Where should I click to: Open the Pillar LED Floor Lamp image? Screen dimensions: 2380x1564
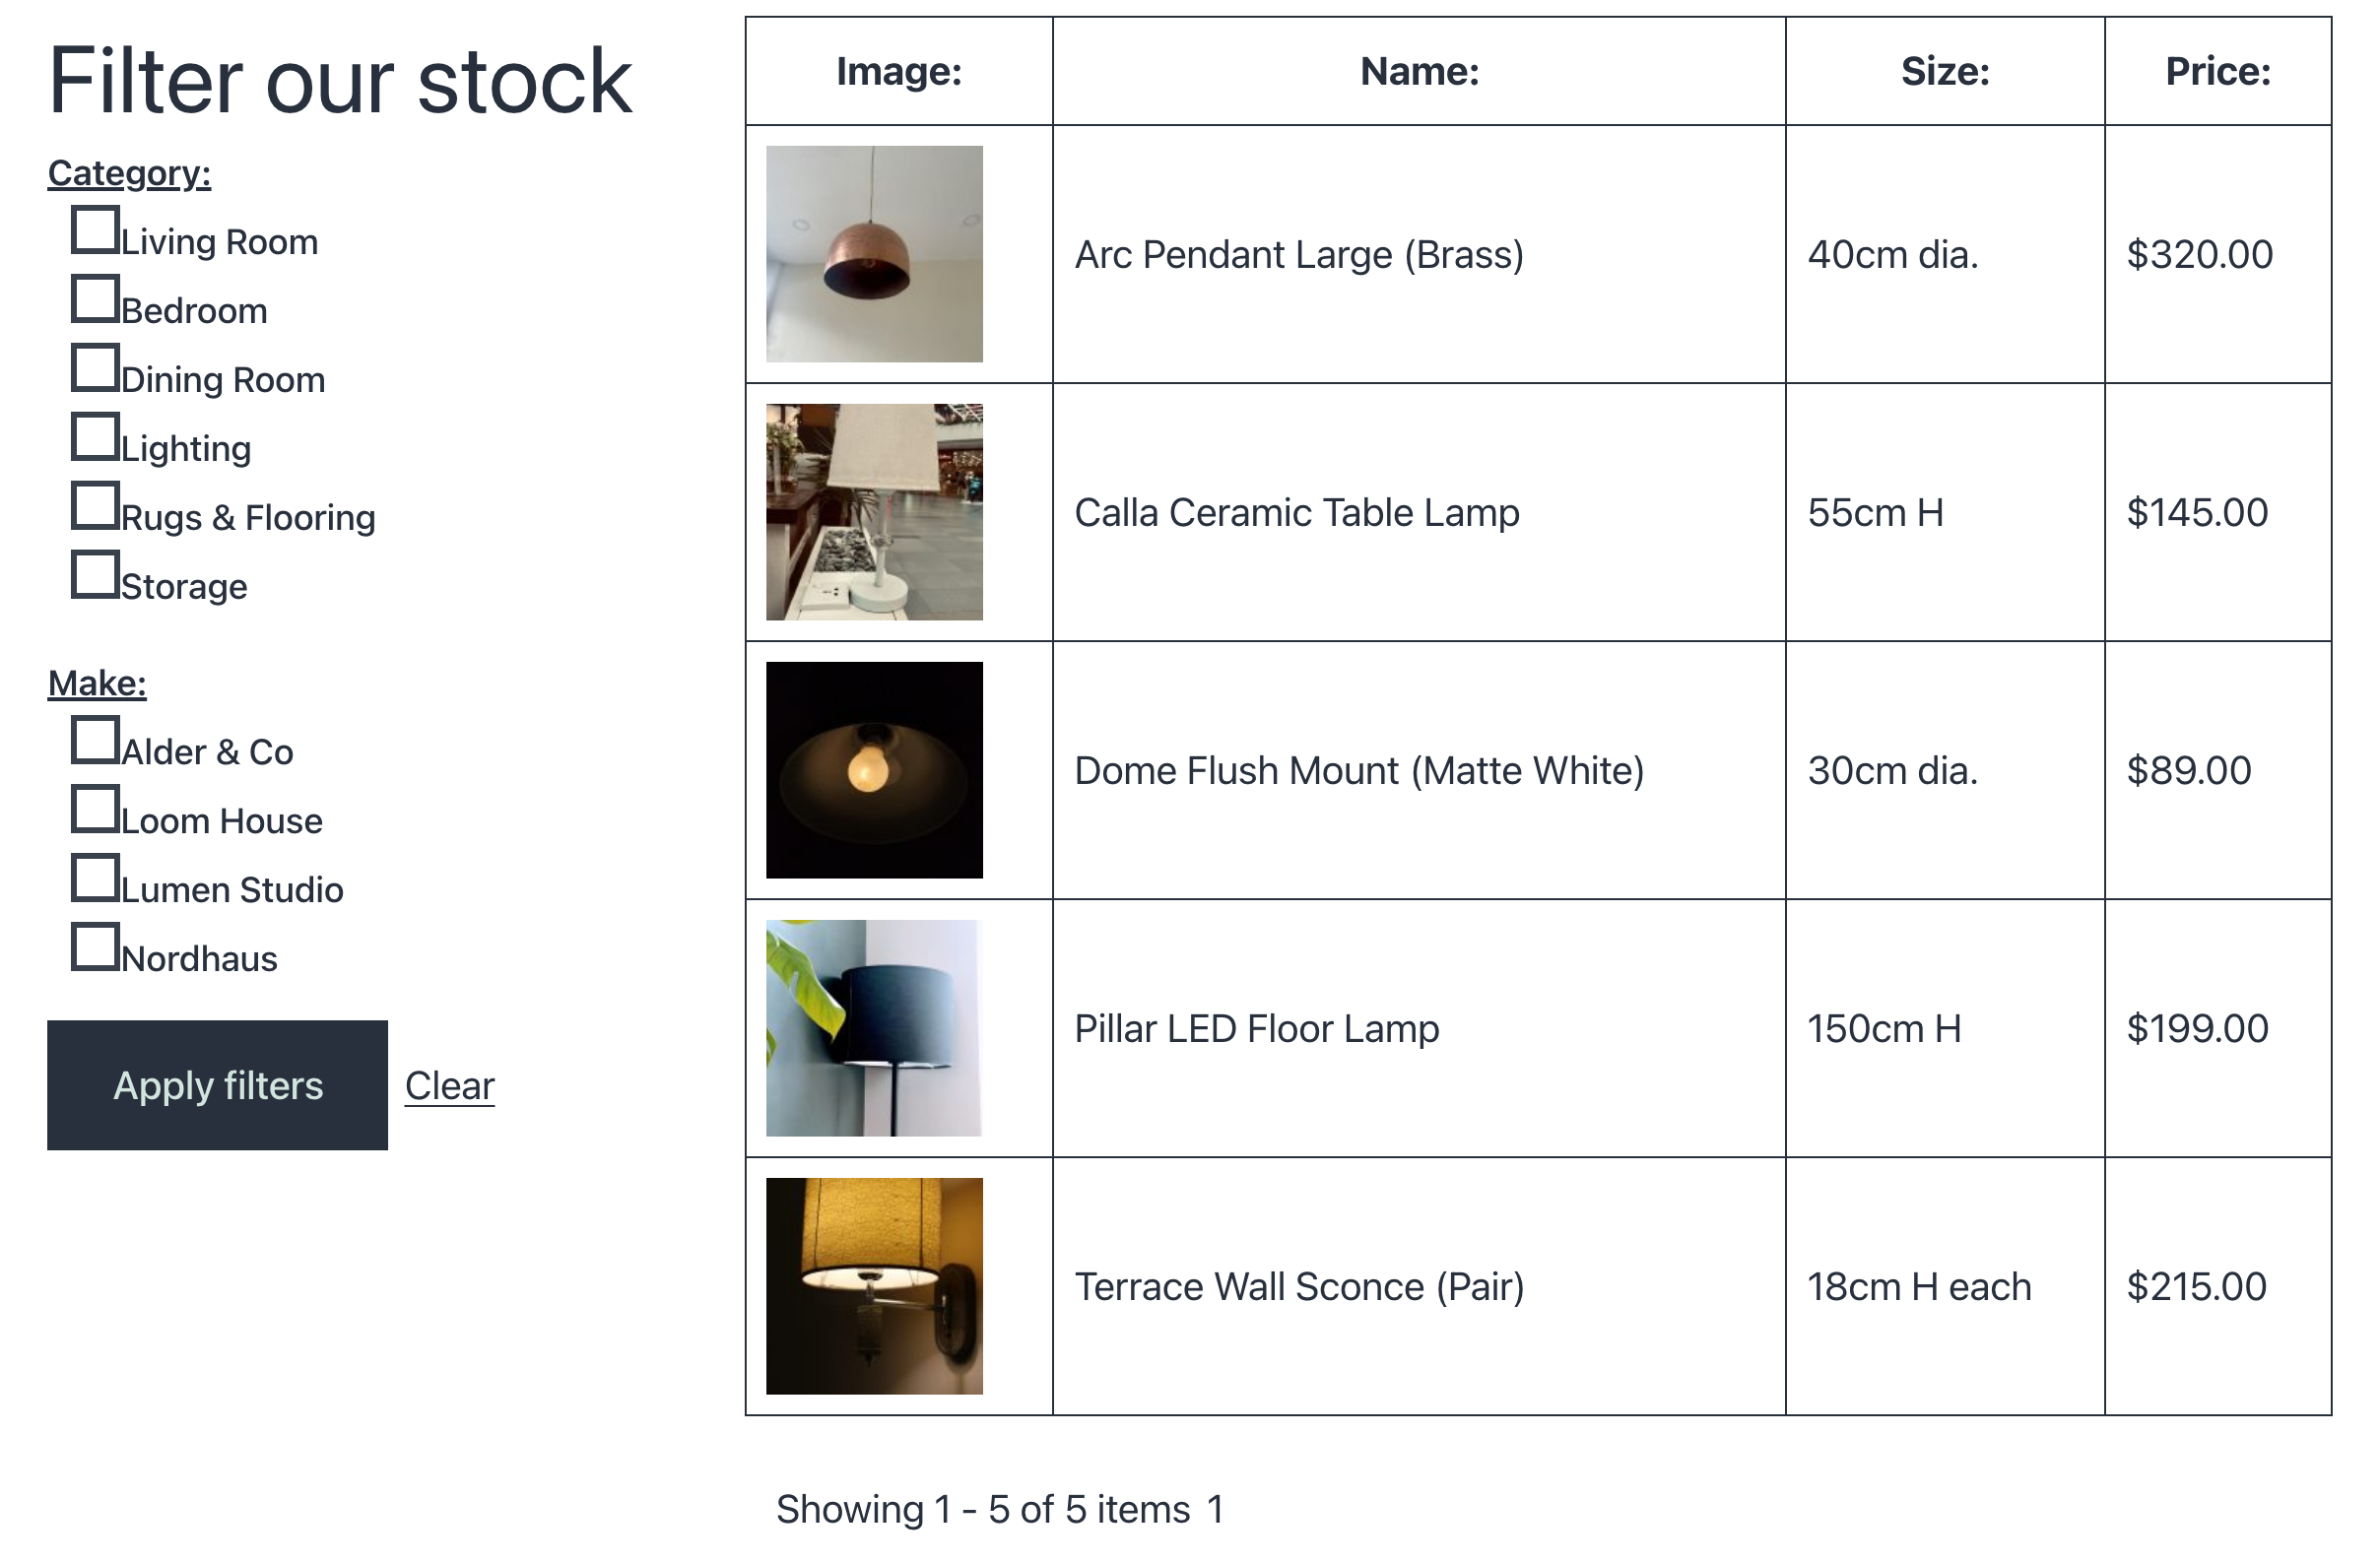(875, 1029)
